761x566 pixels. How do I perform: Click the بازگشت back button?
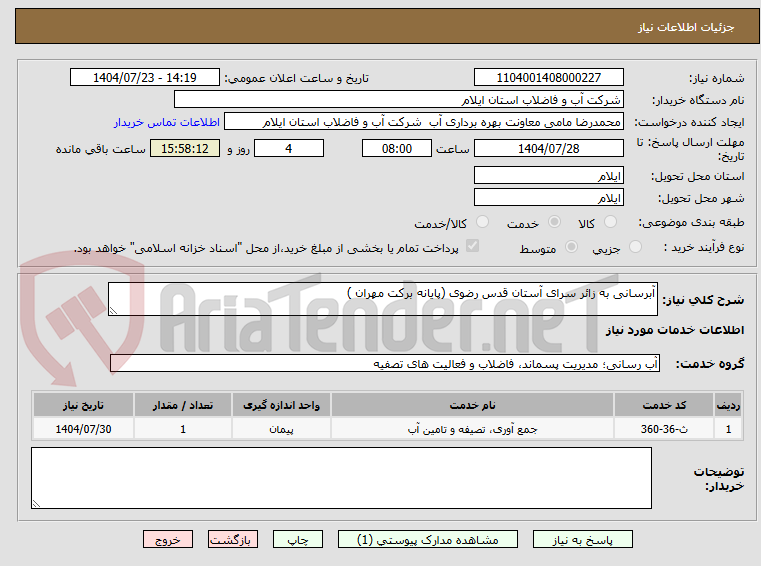(232, 539)
